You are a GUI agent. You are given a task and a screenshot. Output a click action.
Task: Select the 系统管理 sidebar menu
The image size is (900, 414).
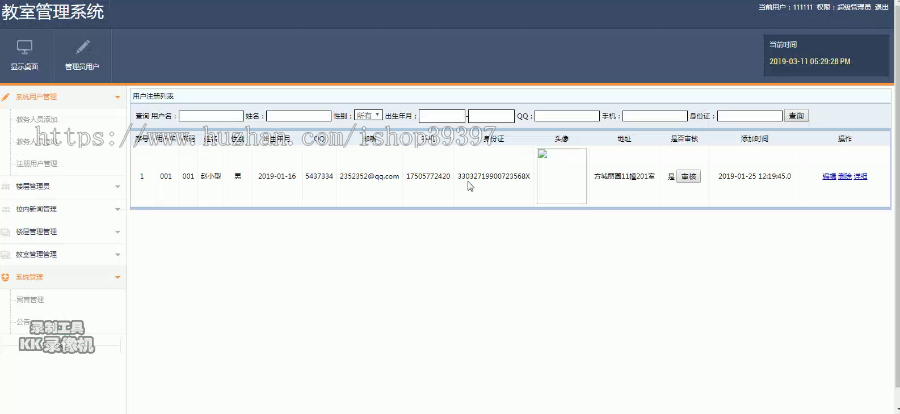pyautogui.click(x=29, y=277)
